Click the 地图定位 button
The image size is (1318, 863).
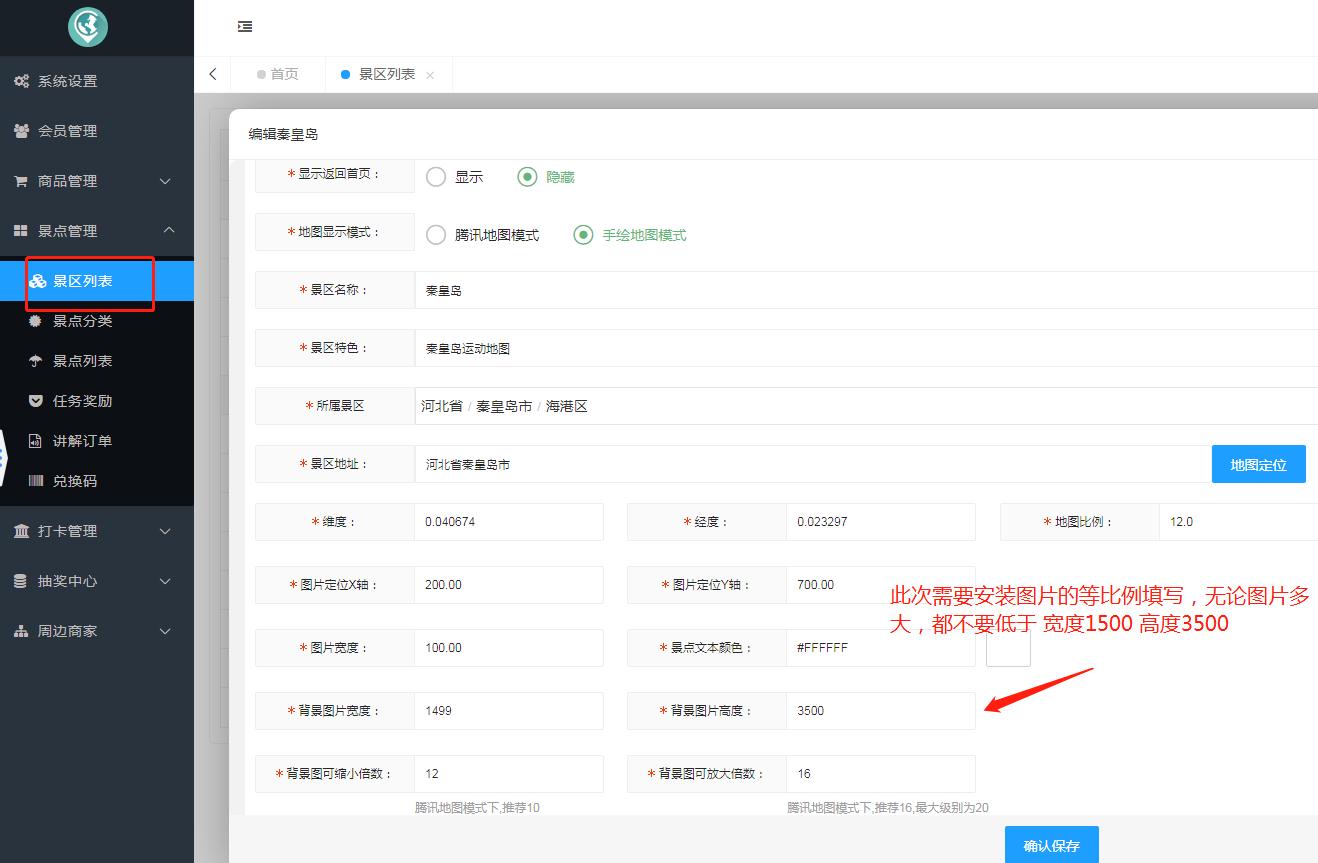click(x=1258, y=465)
